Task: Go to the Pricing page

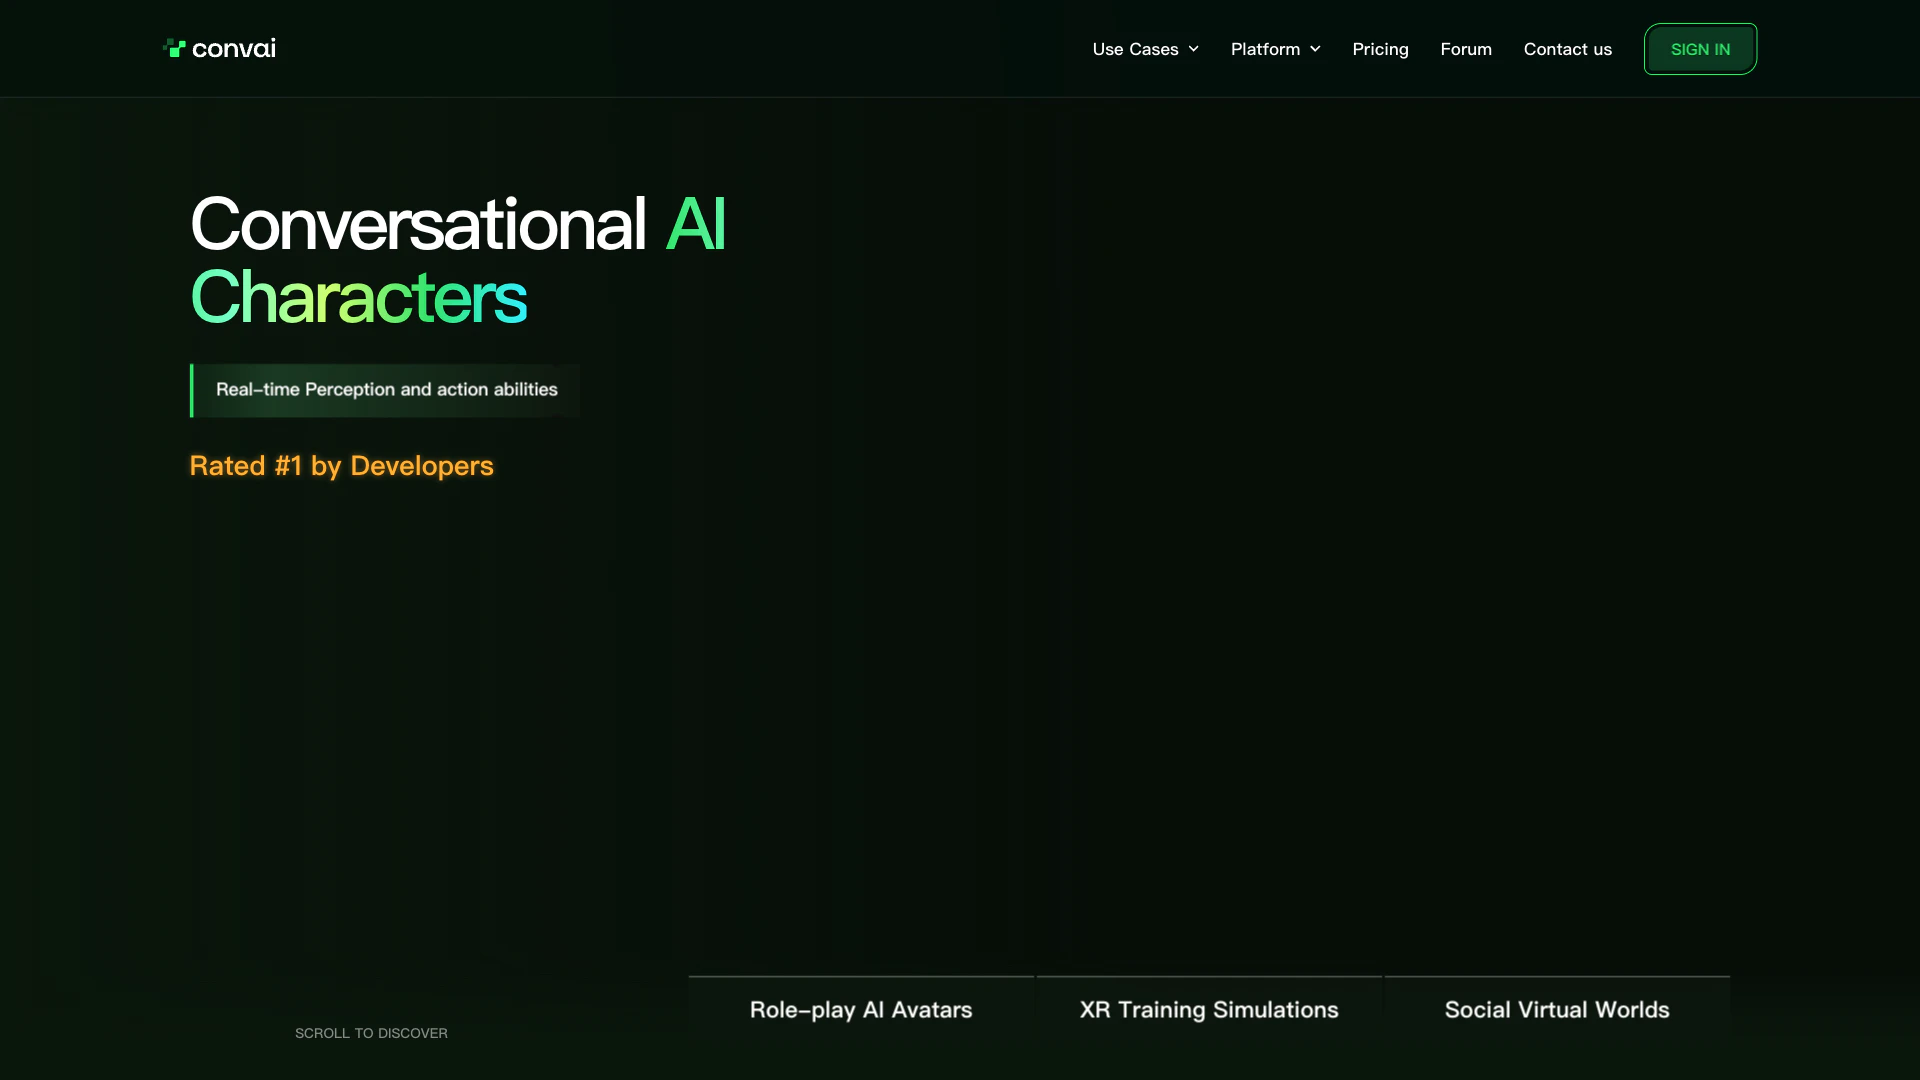Action: pos(1380,49)
